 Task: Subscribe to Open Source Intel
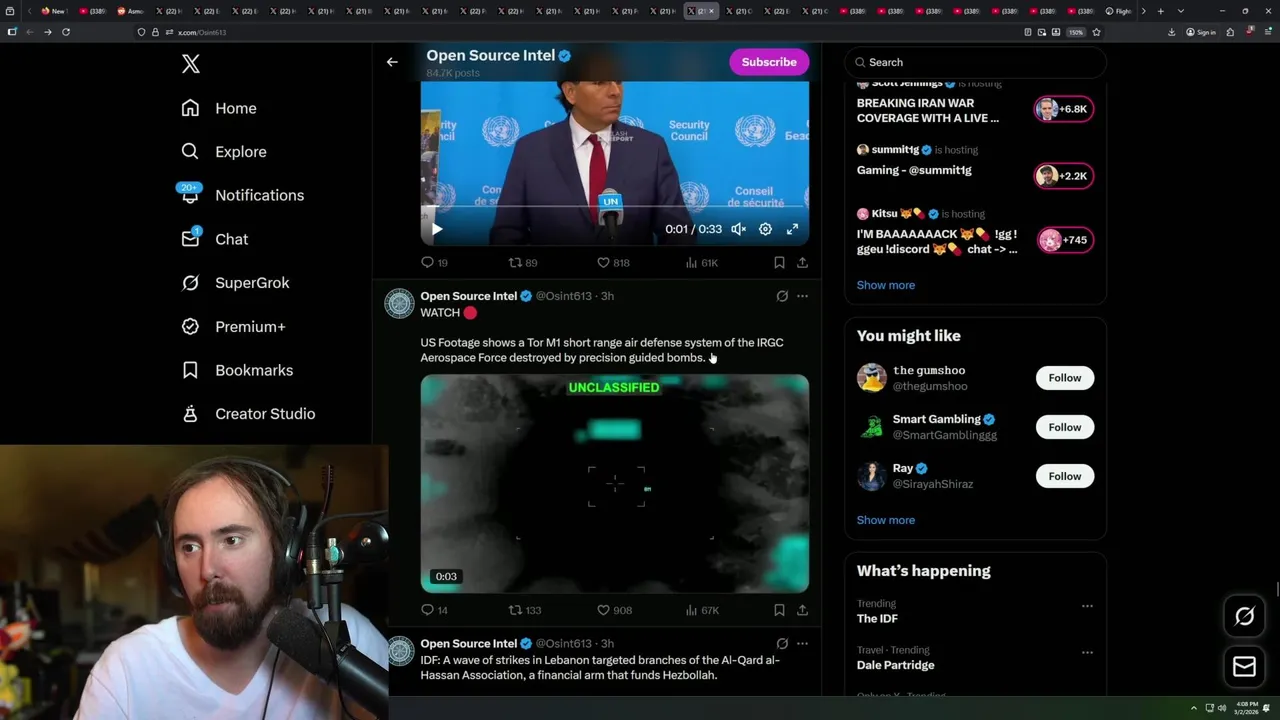click(769, 62)
